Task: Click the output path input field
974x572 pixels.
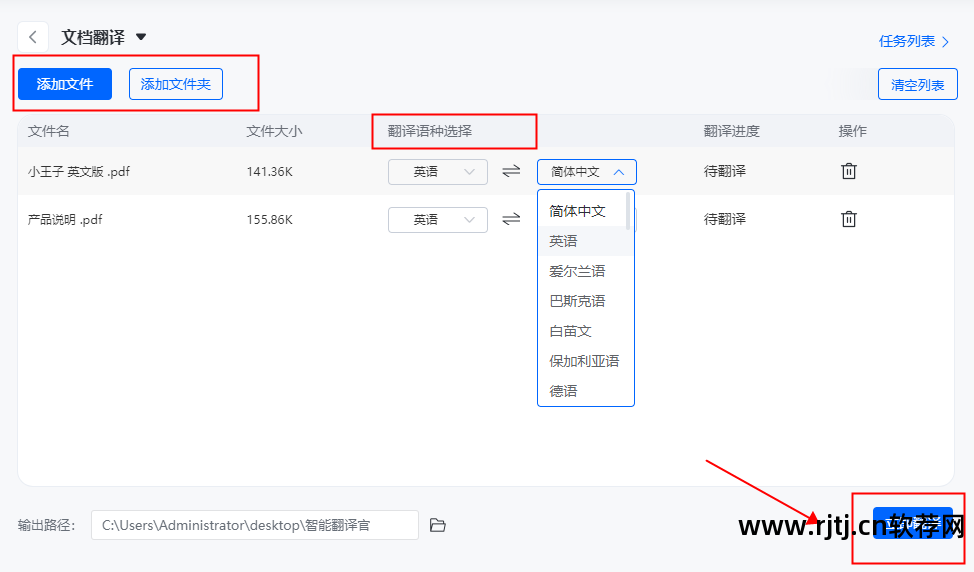Action: (255, 525)
